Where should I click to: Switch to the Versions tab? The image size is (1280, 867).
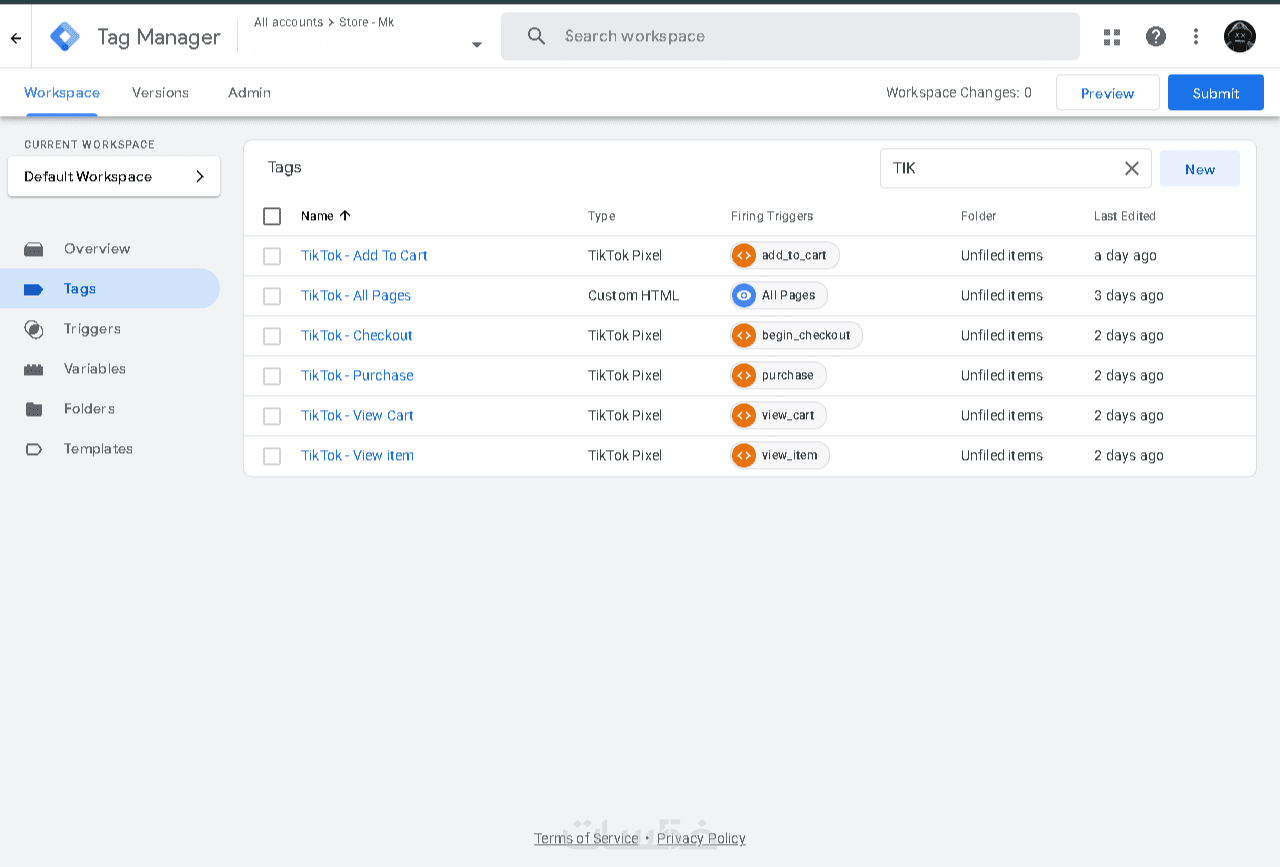pos(160,93)
